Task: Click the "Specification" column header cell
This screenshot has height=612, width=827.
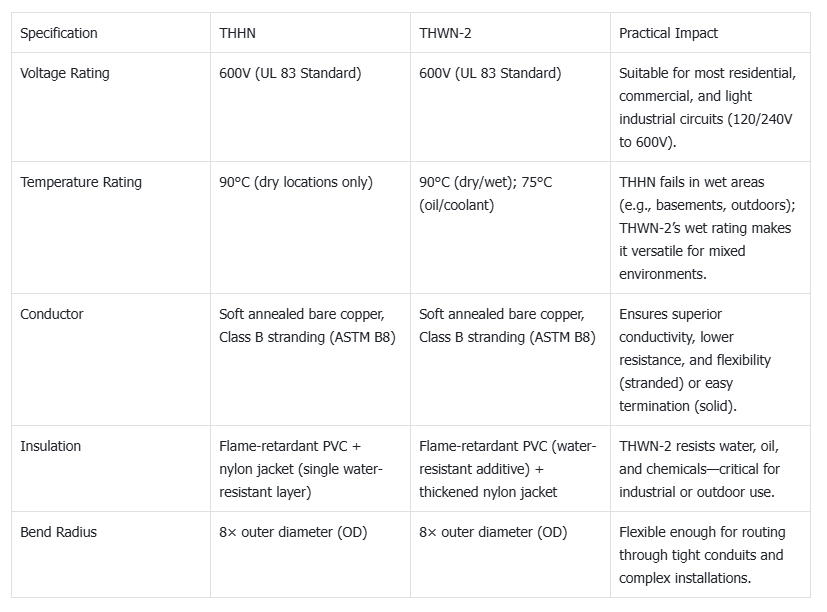Action: (59, 33)
